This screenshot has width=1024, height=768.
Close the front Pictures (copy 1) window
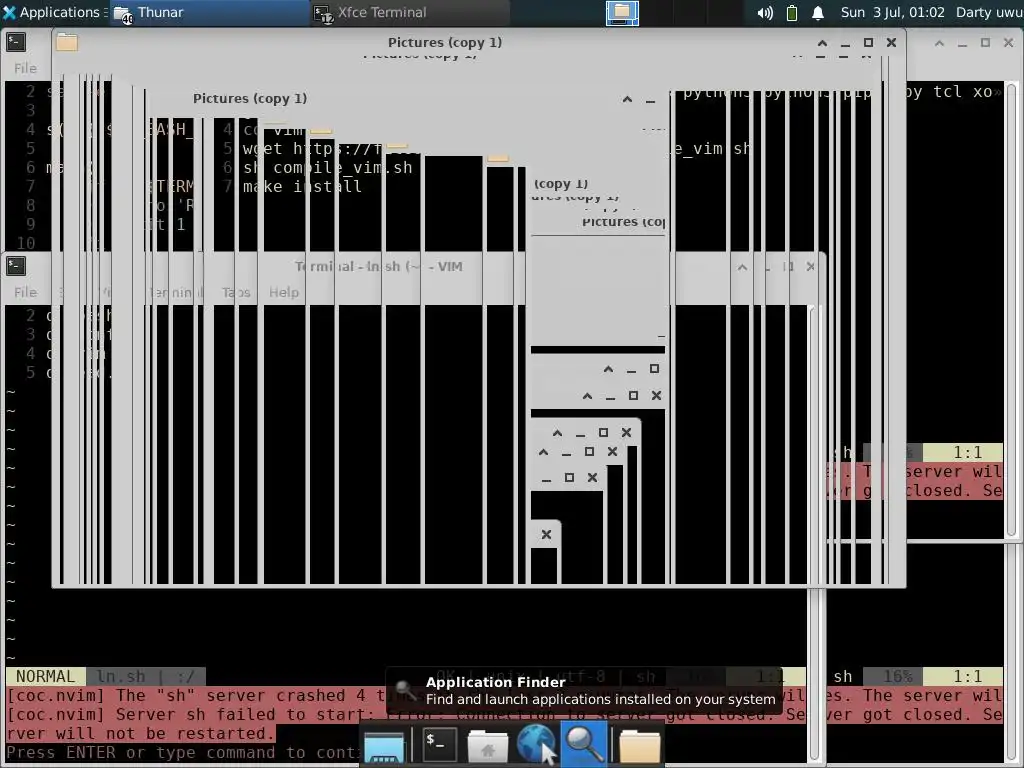[891, 42]
